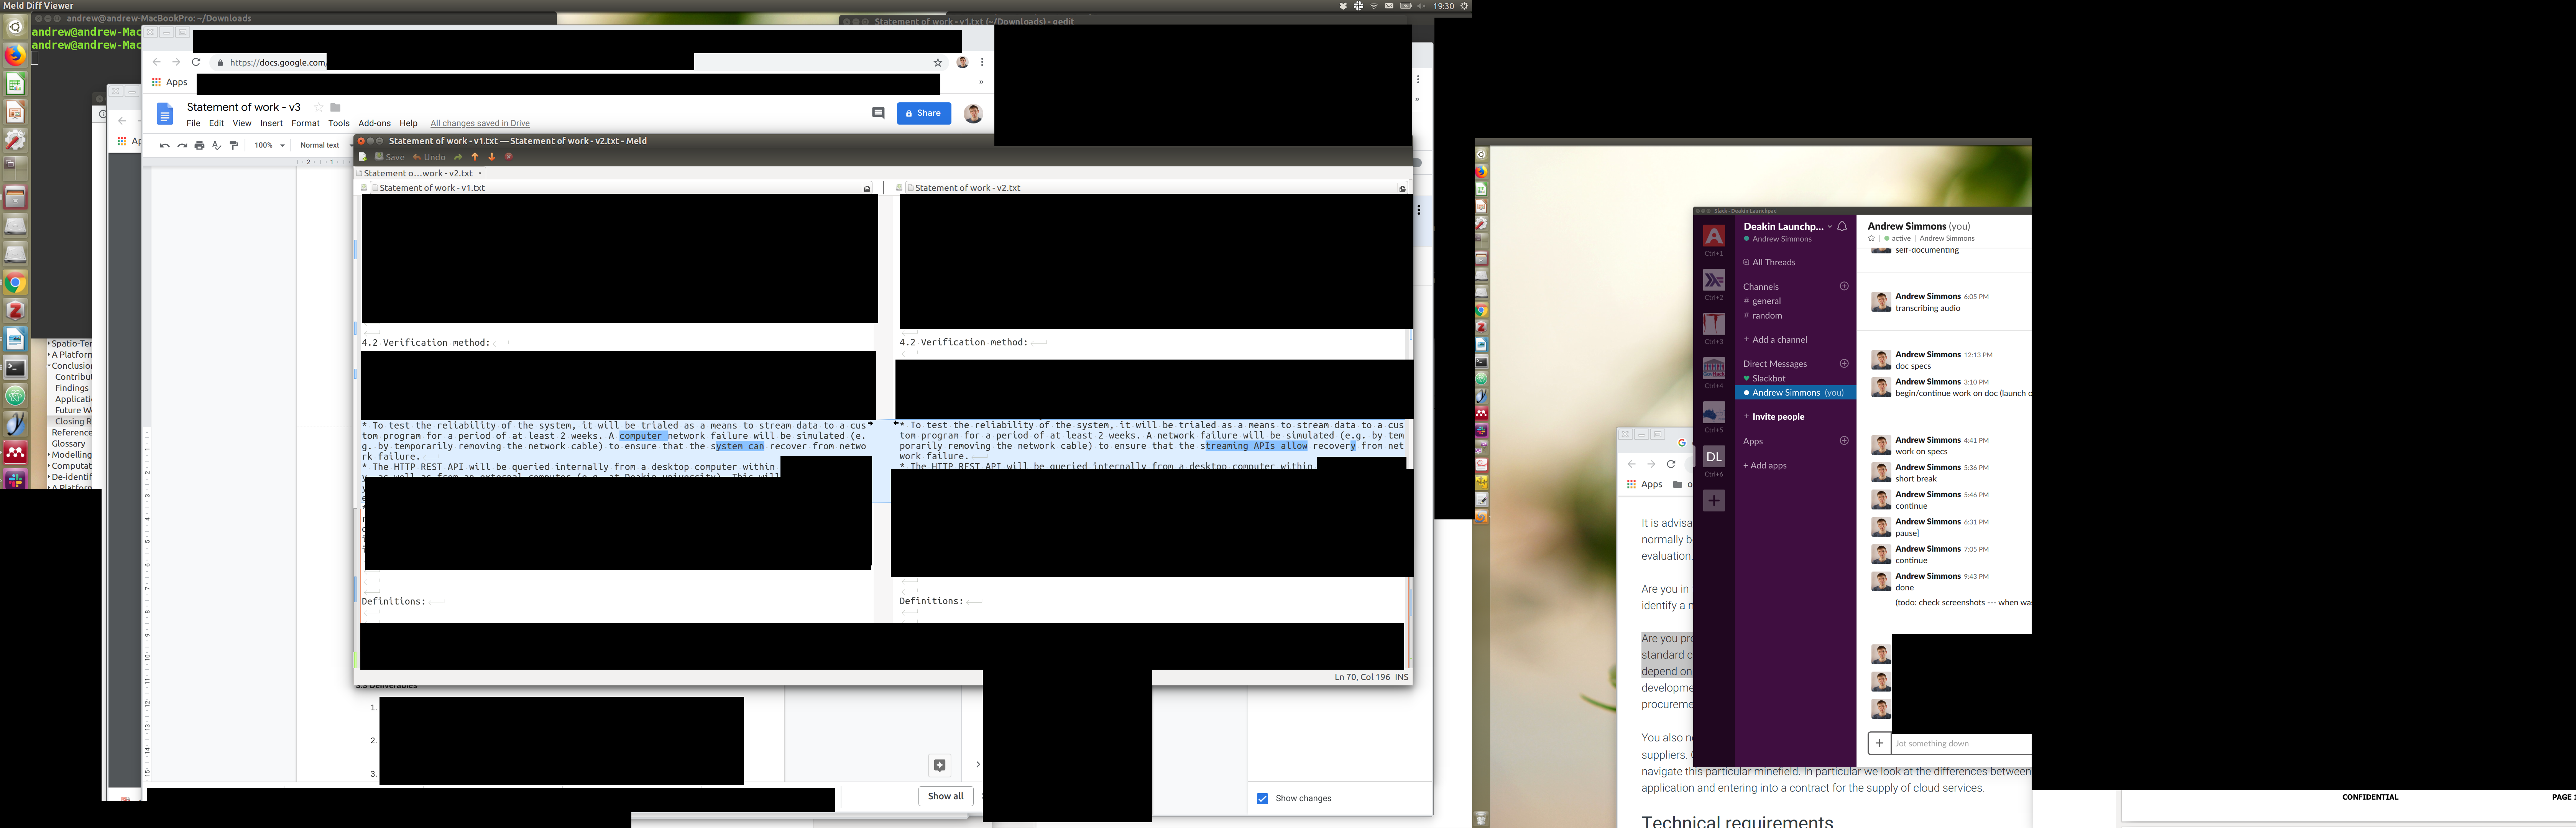Image resolution: width=2576 pixels, height=828 pixels.
Task: Open the Format menu in Docs
Action: [x=305, y=124]
